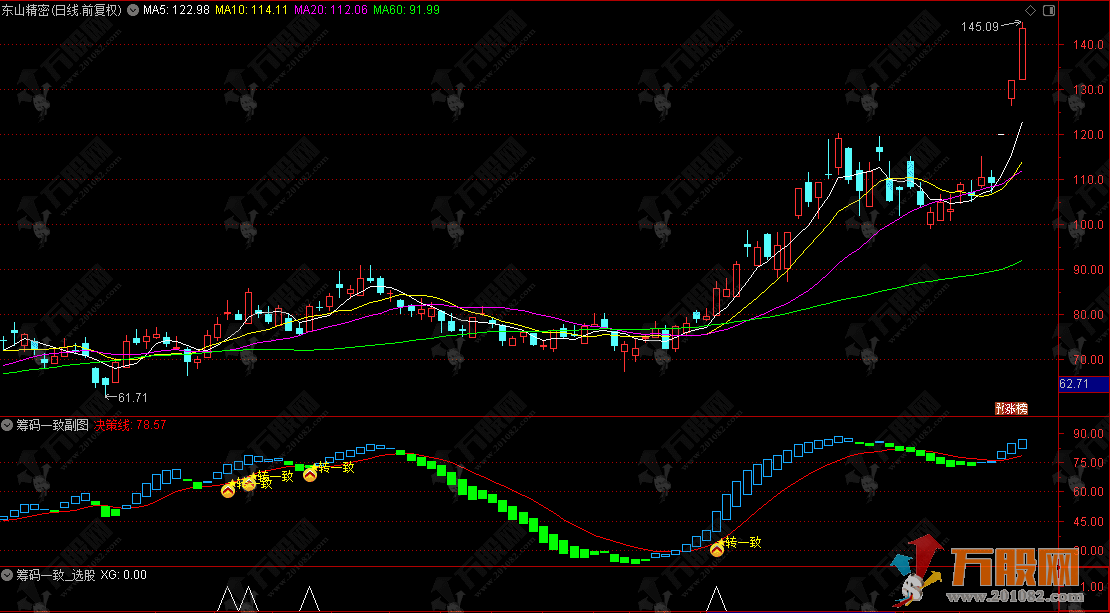The height and width of the screenshot is (613, 1110).
Task: Click the 61.71 low price label
Action: (x=132, y=398)
